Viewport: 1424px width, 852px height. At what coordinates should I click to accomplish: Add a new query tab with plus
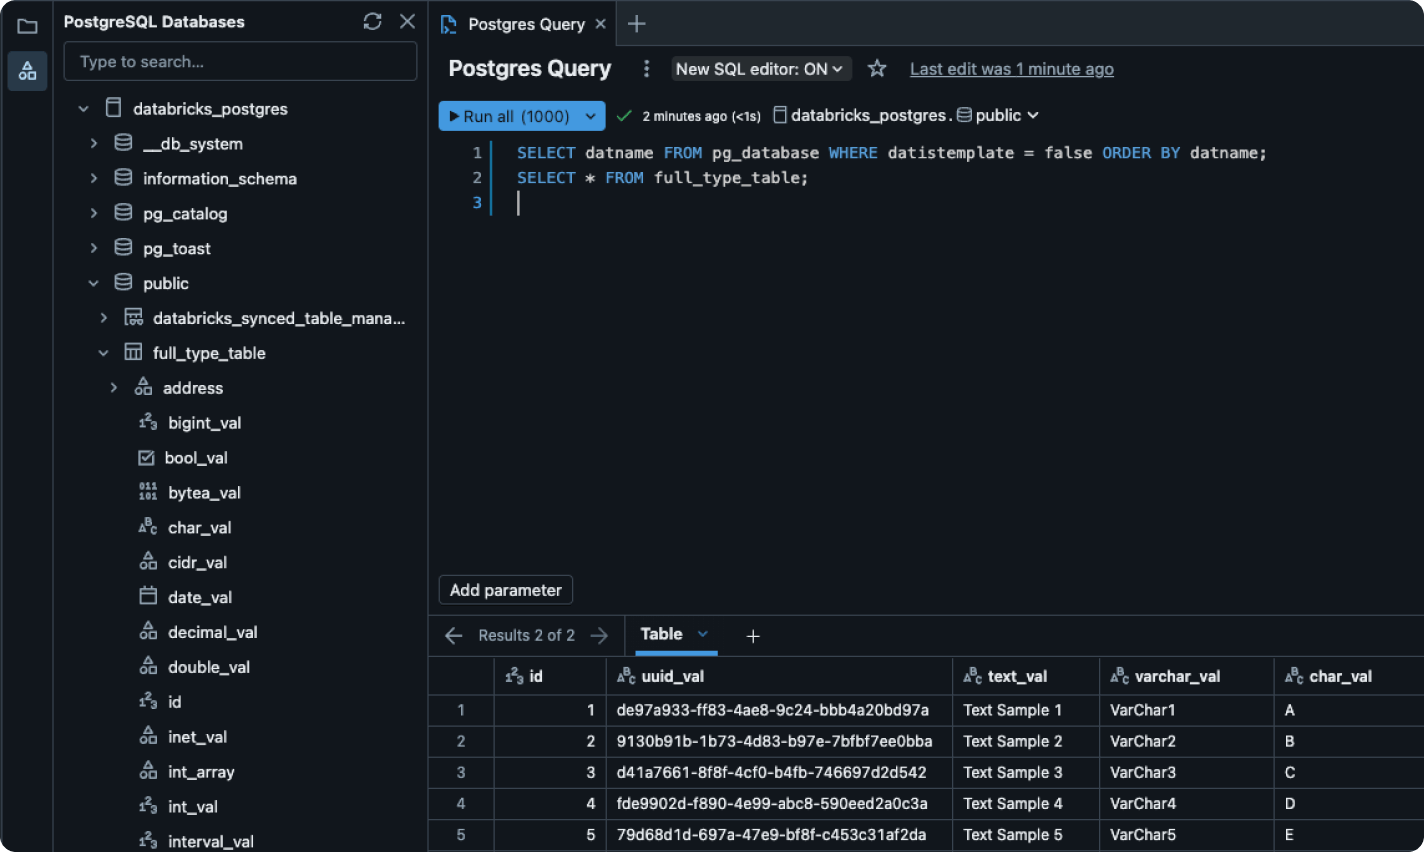pyautogui.click(x=637, y=24)
